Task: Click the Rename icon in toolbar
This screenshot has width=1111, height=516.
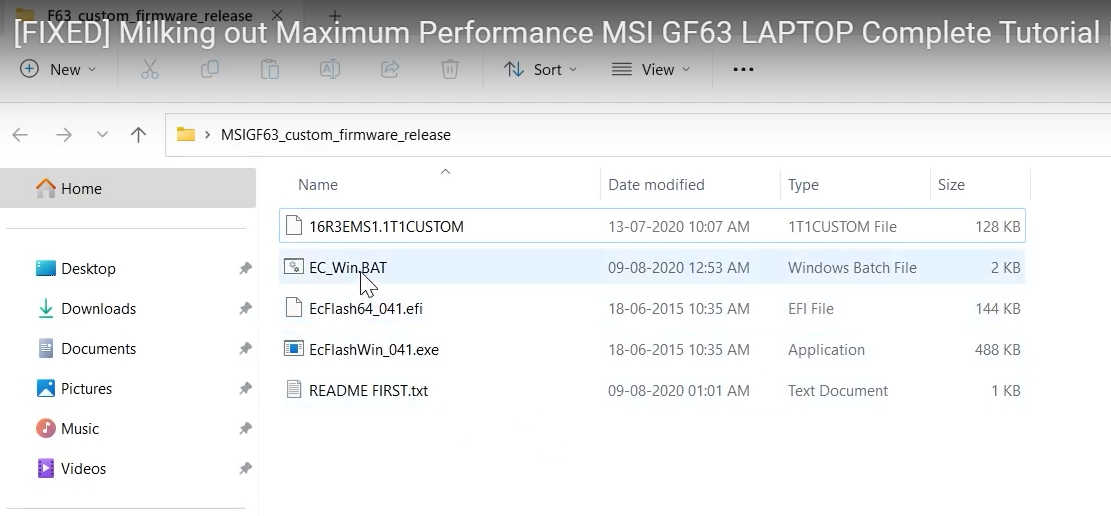Action: 329,69
